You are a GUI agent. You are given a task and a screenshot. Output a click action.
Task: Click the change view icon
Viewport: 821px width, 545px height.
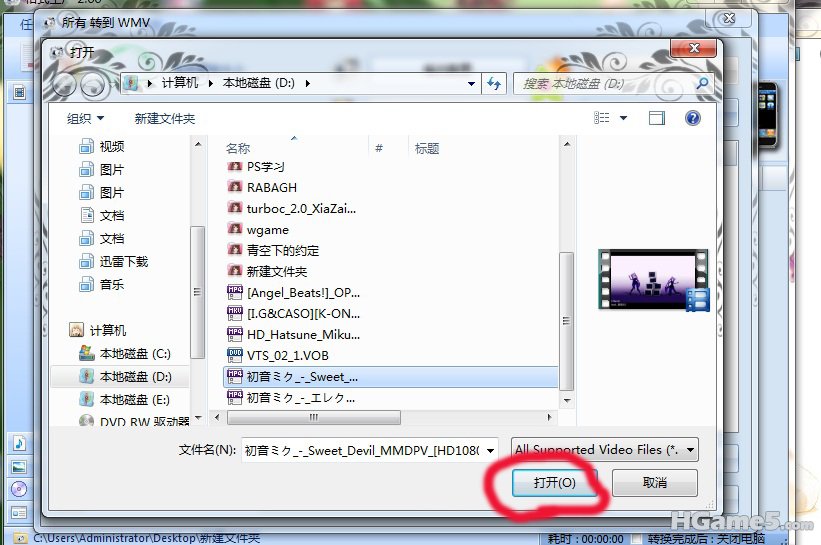[x=602, y=118]
